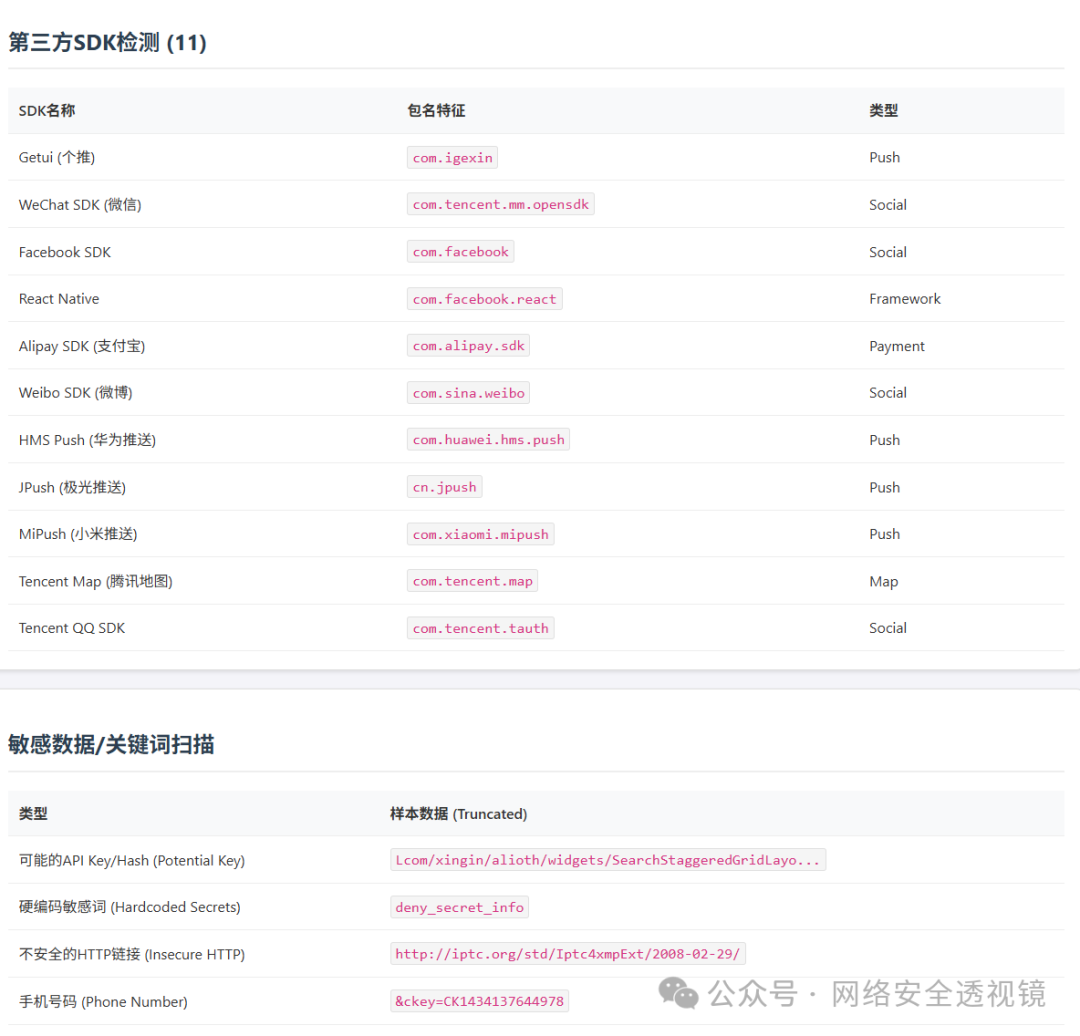This screenshot has width=1080, height=1036.
Task: Select the com.tencent.mm.opensdk package tag
Action: click(501, 205)
